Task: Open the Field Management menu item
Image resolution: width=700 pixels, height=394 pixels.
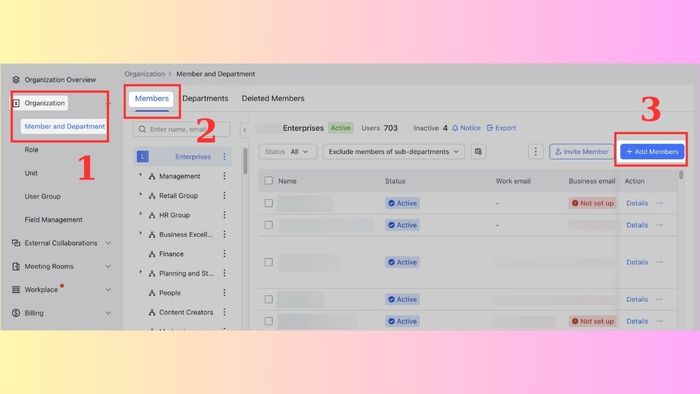Action: pyautogui.click(x=54, y=220)
